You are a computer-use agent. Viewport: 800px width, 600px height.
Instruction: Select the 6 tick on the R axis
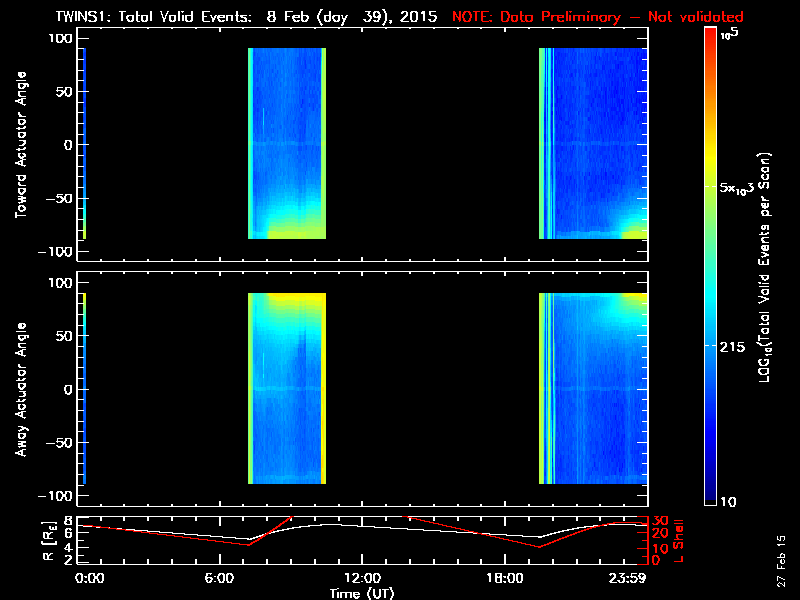coord(67,533)
